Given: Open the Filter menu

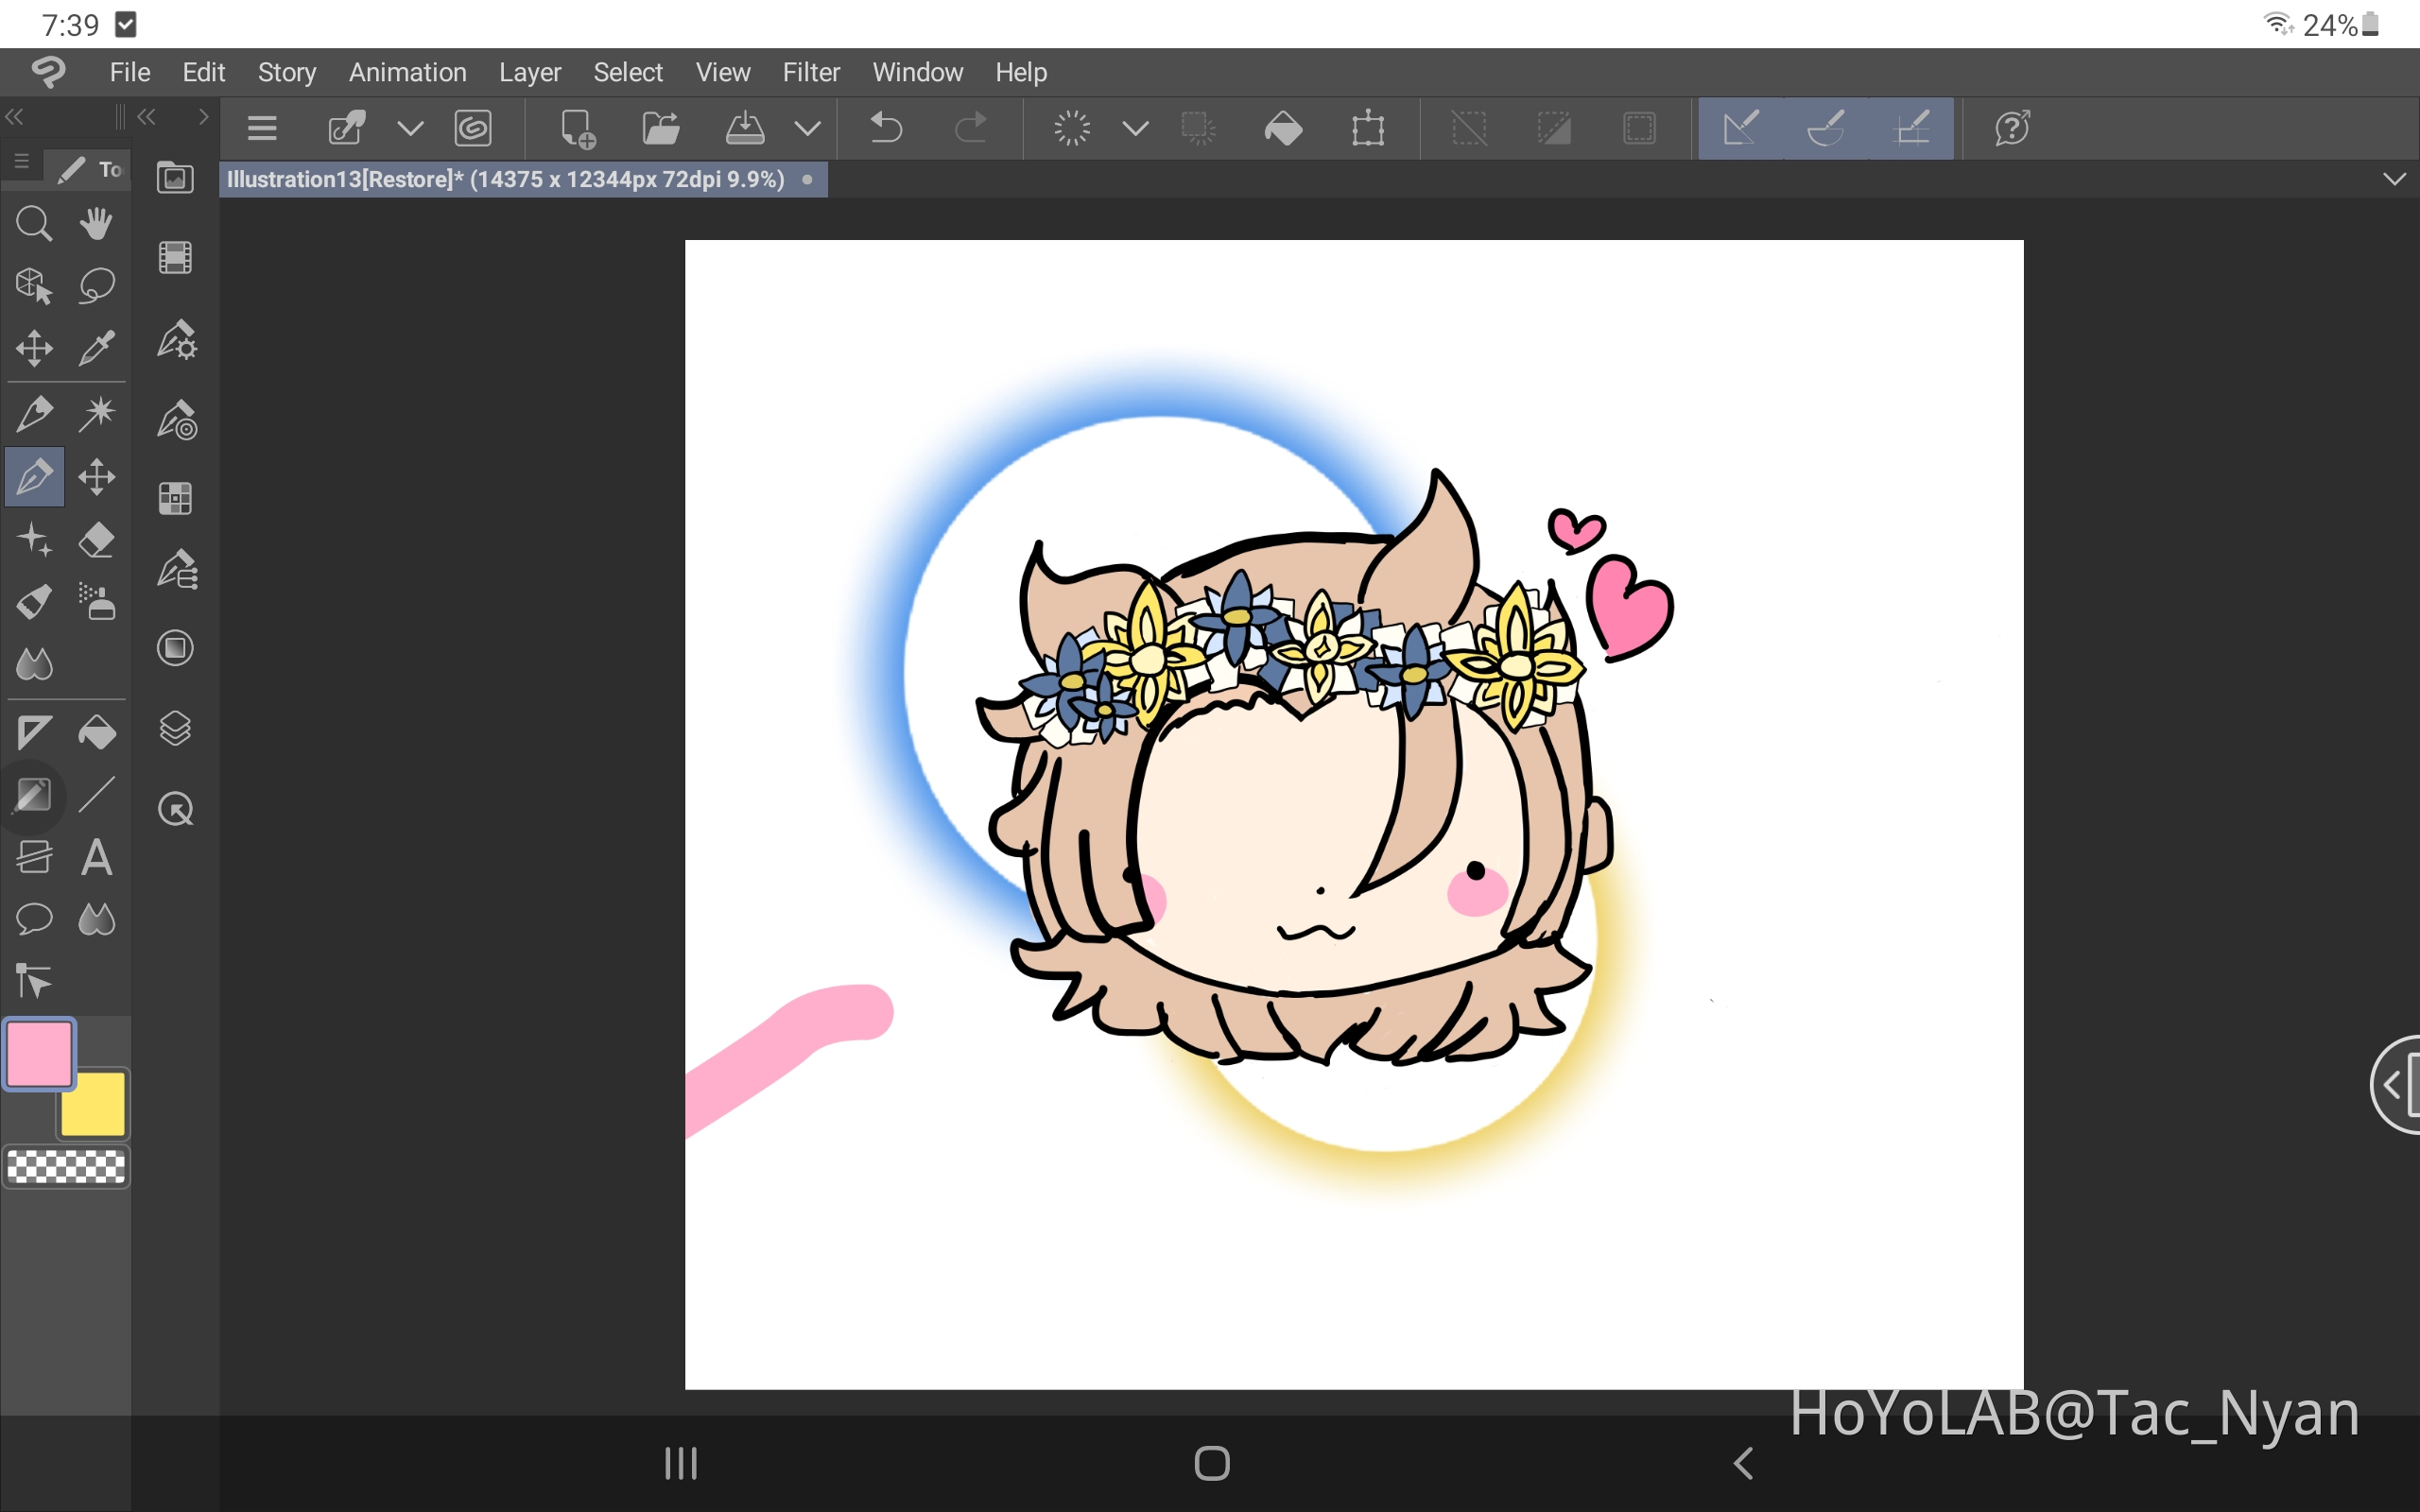Looking at the screenshot, I should tap(811, 71).
